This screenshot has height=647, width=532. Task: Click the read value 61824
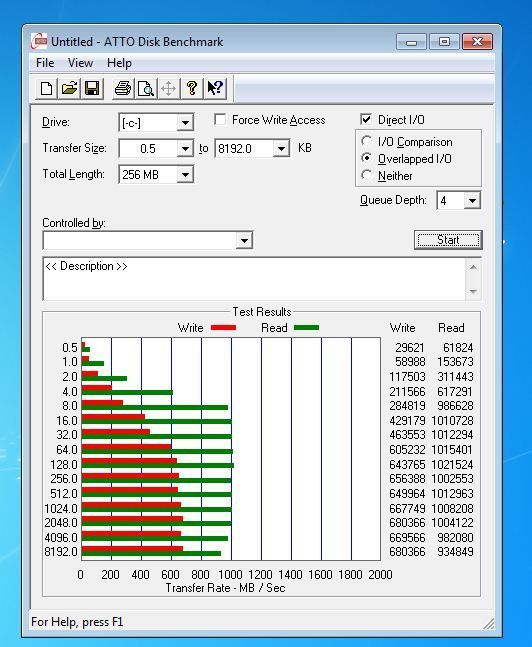coord(458,347)
